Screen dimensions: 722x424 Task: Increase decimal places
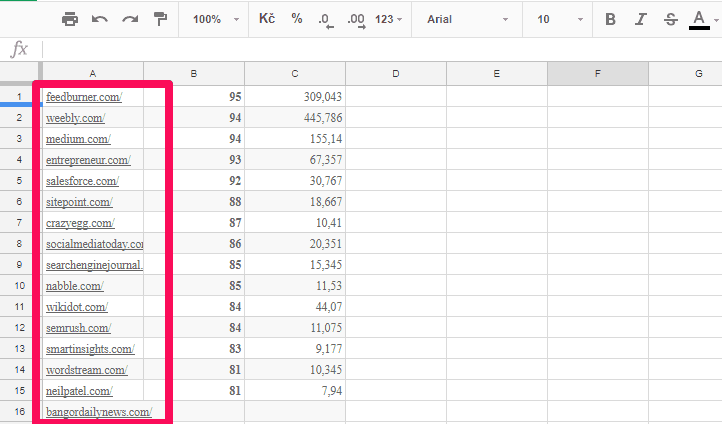(x=355, y=19)
